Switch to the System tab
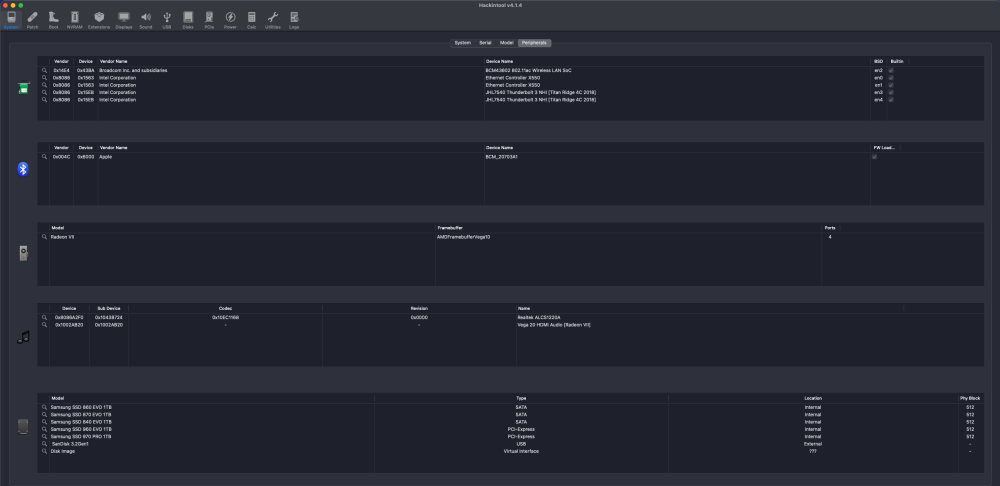 click(462, 43)
